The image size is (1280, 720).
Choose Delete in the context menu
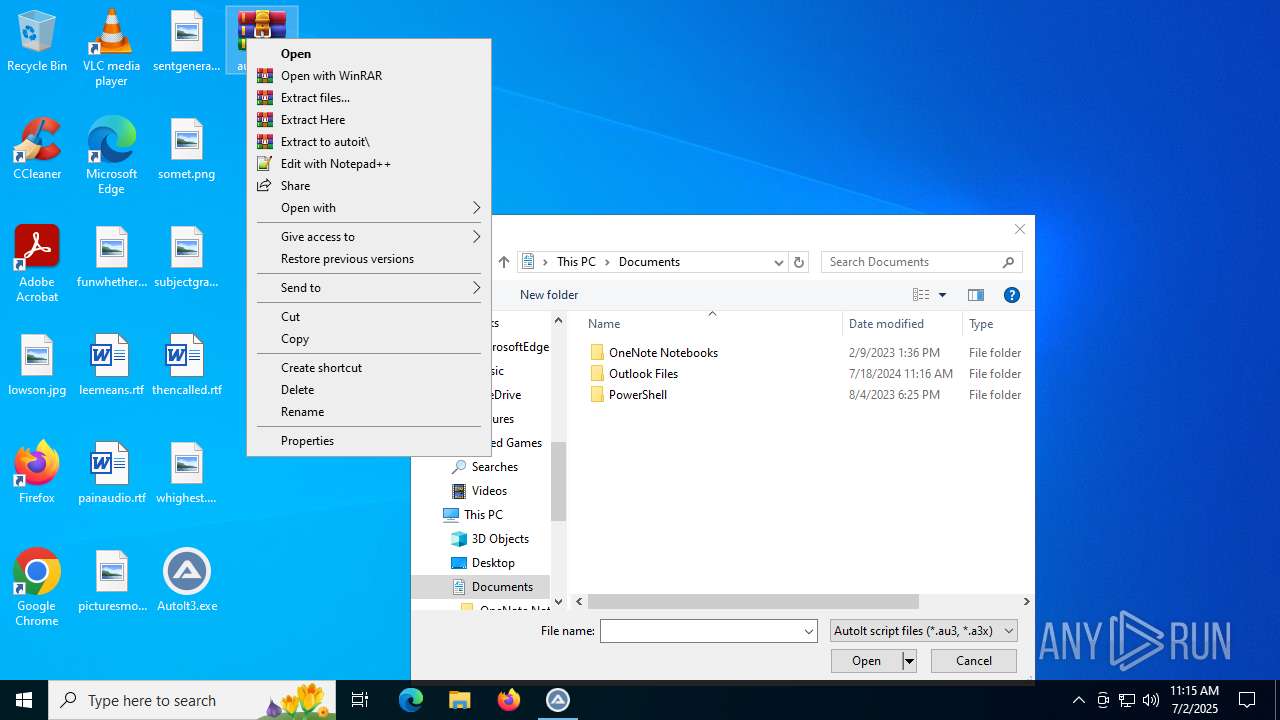[369, 390]
